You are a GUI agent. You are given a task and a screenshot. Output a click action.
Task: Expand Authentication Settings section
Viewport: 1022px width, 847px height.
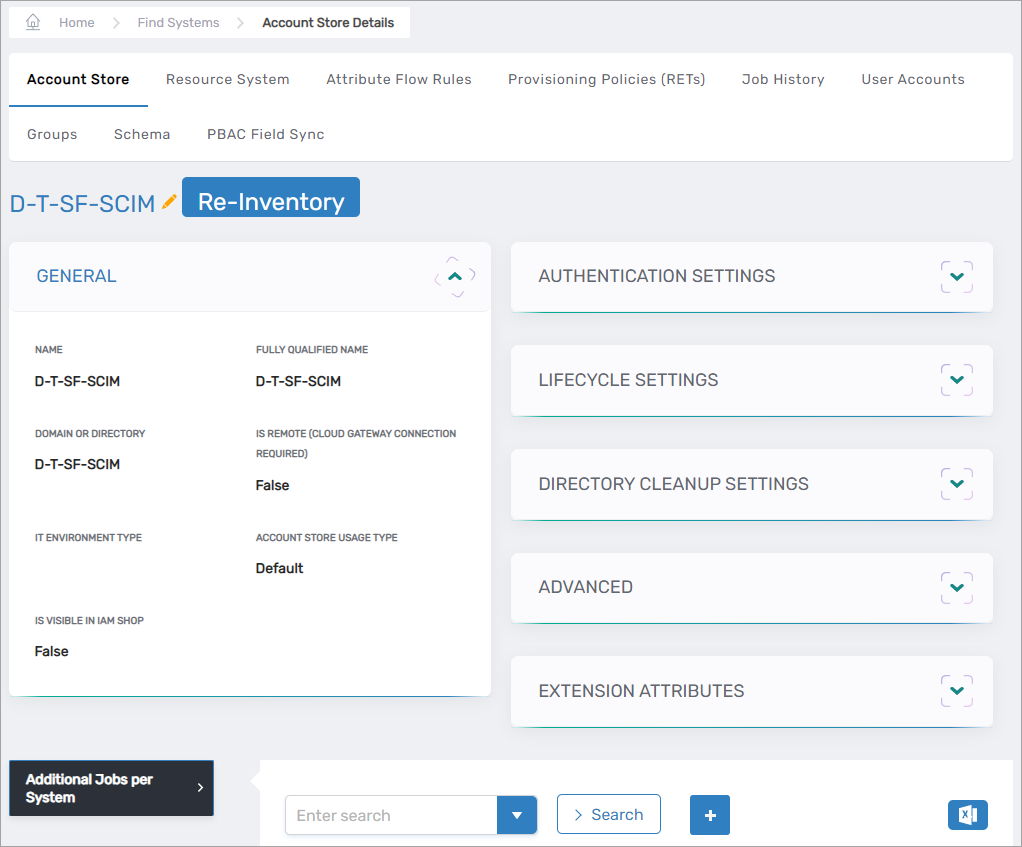pos(956,277)
